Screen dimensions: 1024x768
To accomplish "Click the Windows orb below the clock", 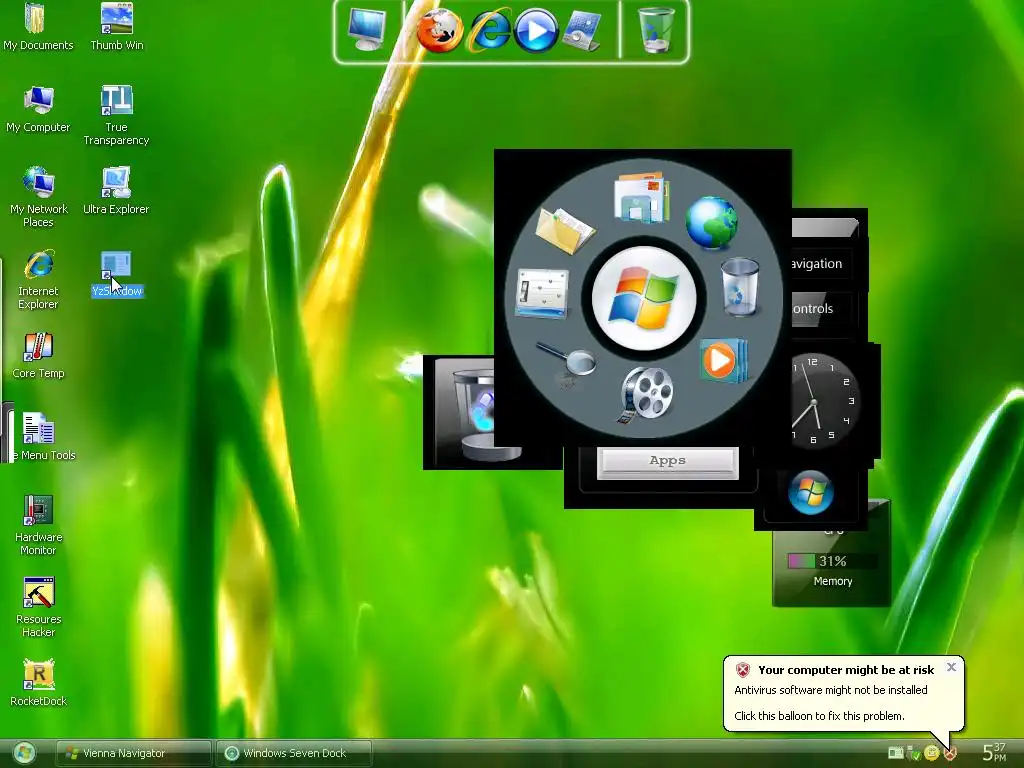I will [x=810, y=492].
